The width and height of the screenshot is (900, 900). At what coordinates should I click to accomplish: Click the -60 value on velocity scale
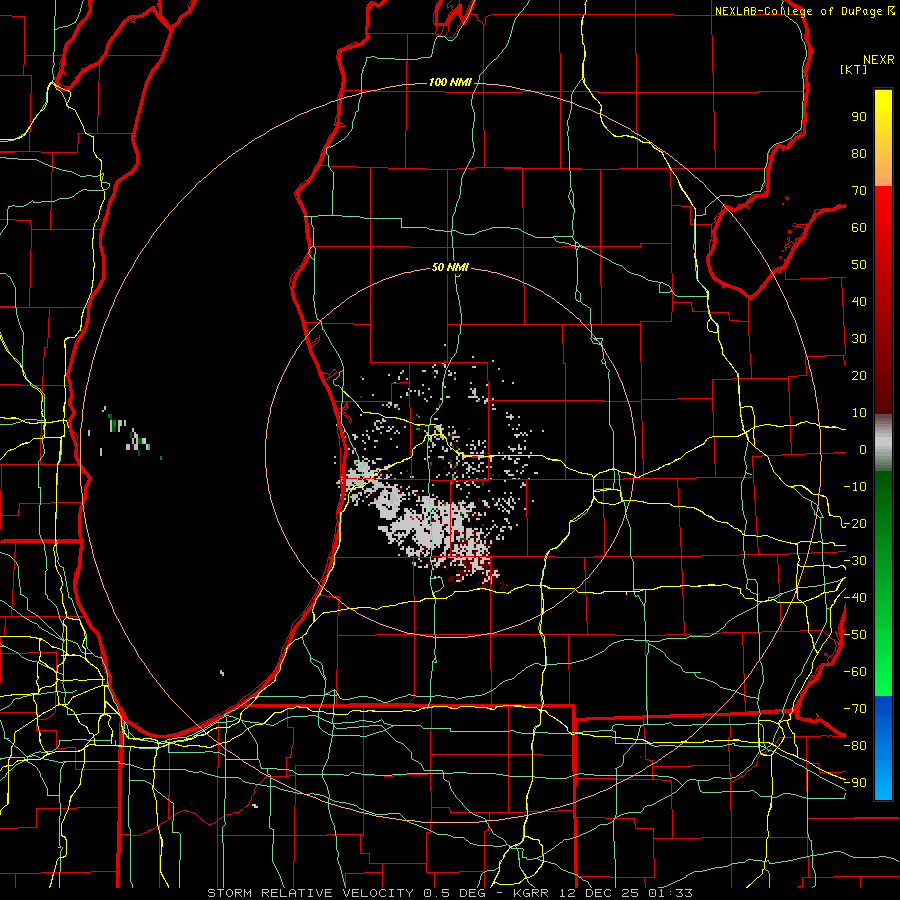855,672
